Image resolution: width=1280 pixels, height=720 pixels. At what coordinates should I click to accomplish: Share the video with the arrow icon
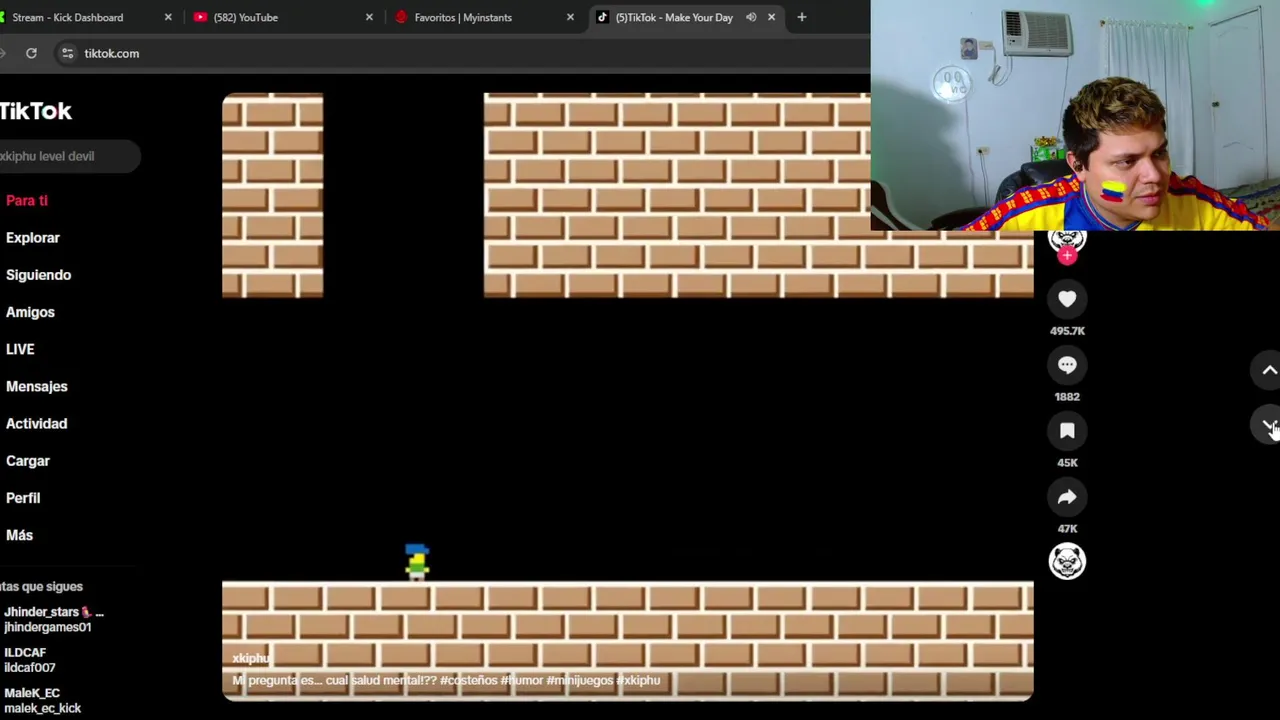[x=1067, y=497]
